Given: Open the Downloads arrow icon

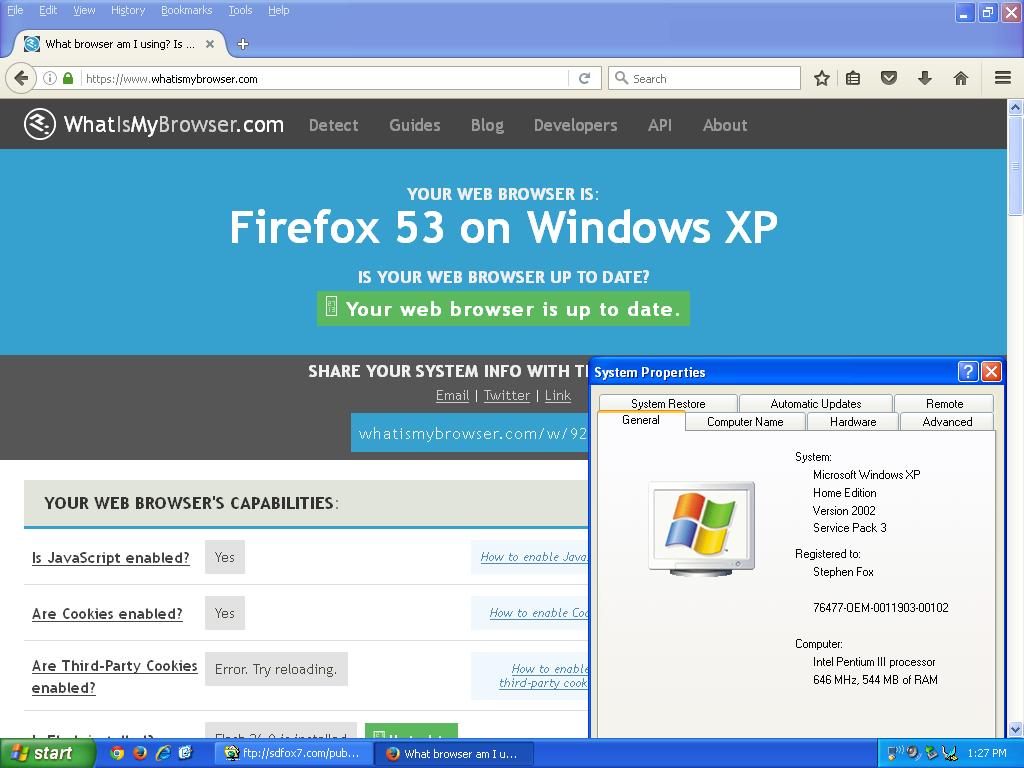Looking at the screenshot, I should (x=925, y=78).
